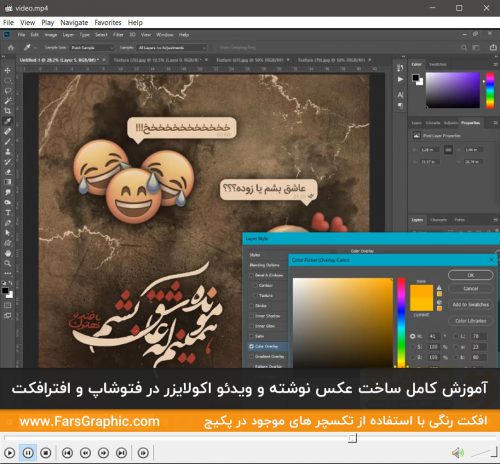Select the Move tool in Photoshop toolbar

point(7,70)
